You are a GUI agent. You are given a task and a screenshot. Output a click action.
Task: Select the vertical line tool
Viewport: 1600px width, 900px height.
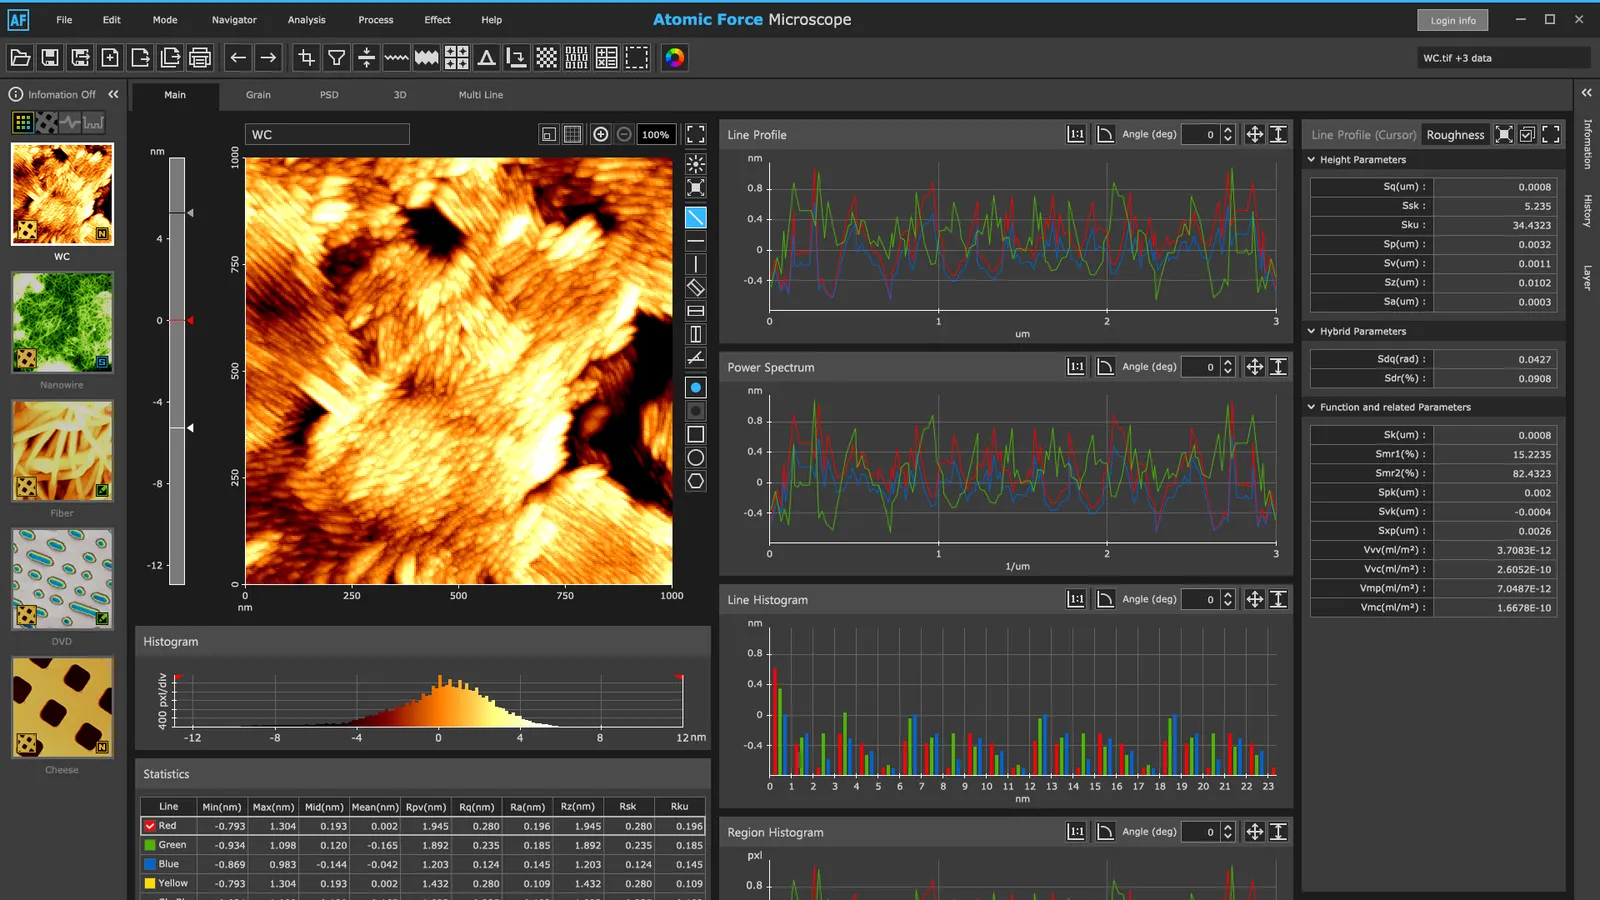click(696, 264)
